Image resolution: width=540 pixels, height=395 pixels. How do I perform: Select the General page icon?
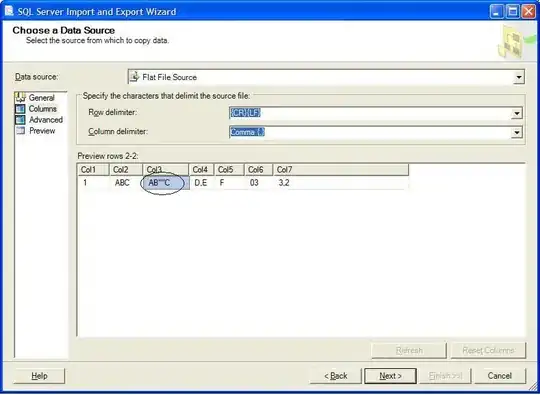(x=21, y=97)
